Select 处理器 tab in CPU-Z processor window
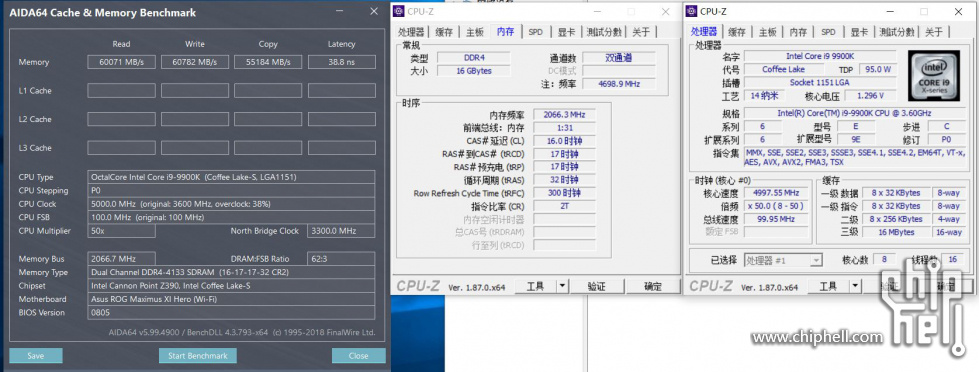 point(704,31)
